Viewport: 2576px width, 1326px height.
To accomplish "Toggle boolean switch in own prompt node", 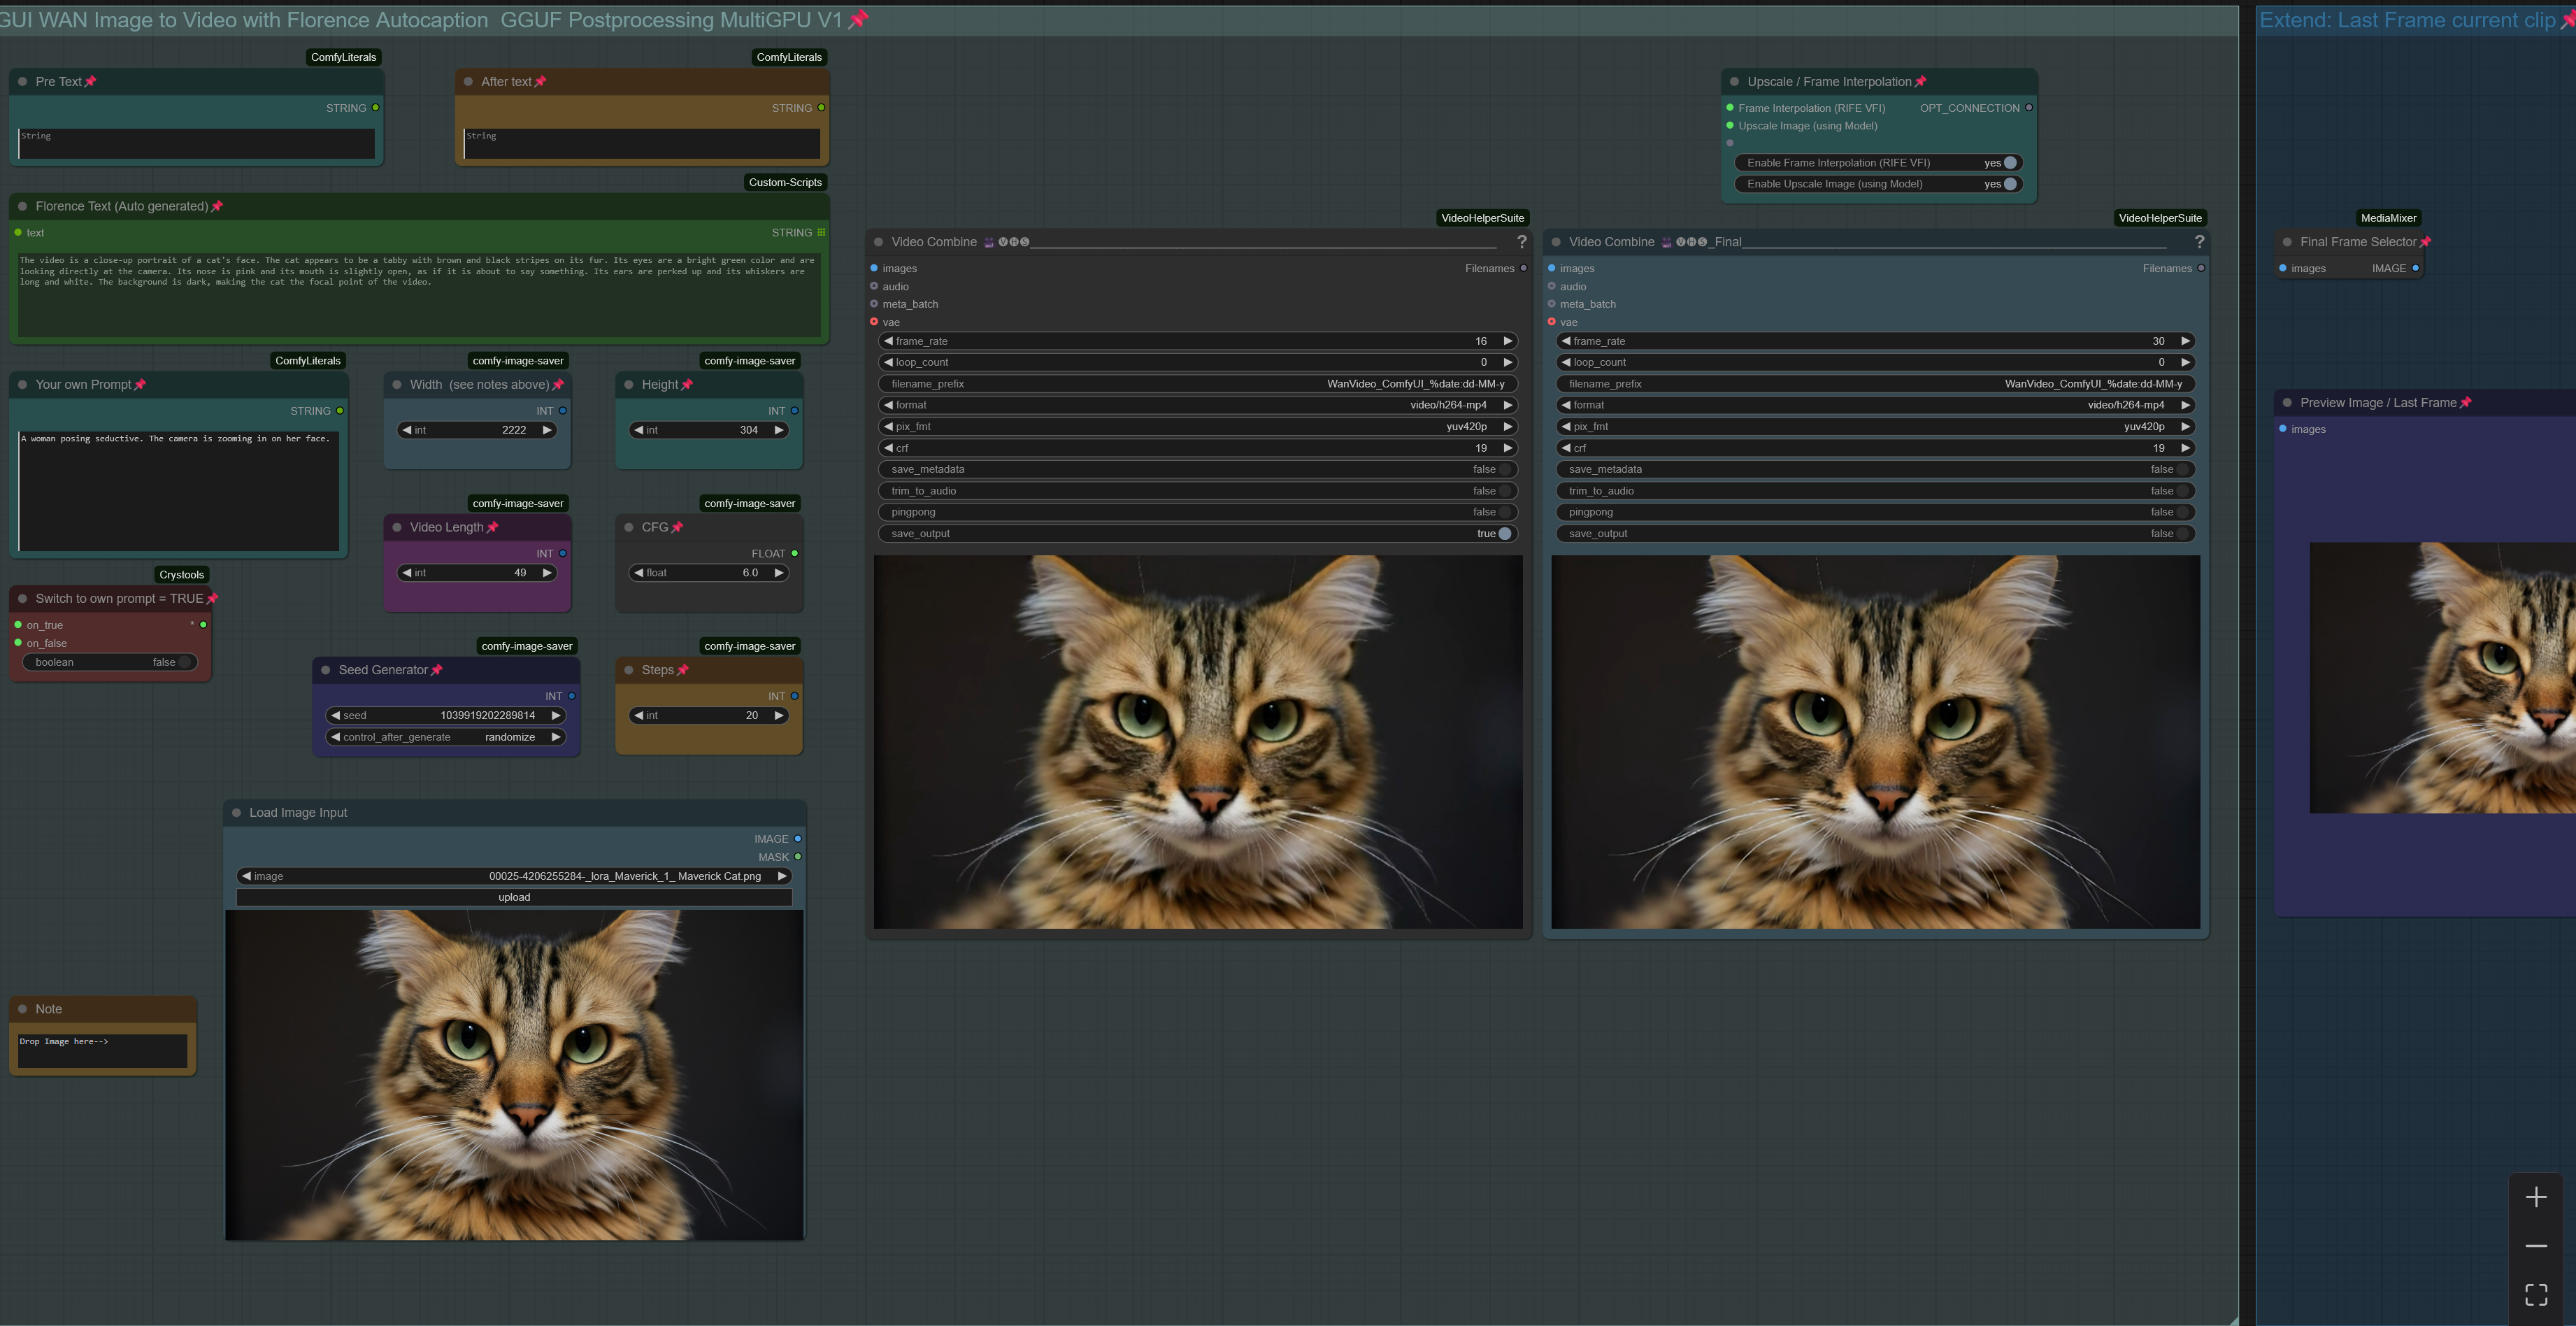I will point(183,662).
